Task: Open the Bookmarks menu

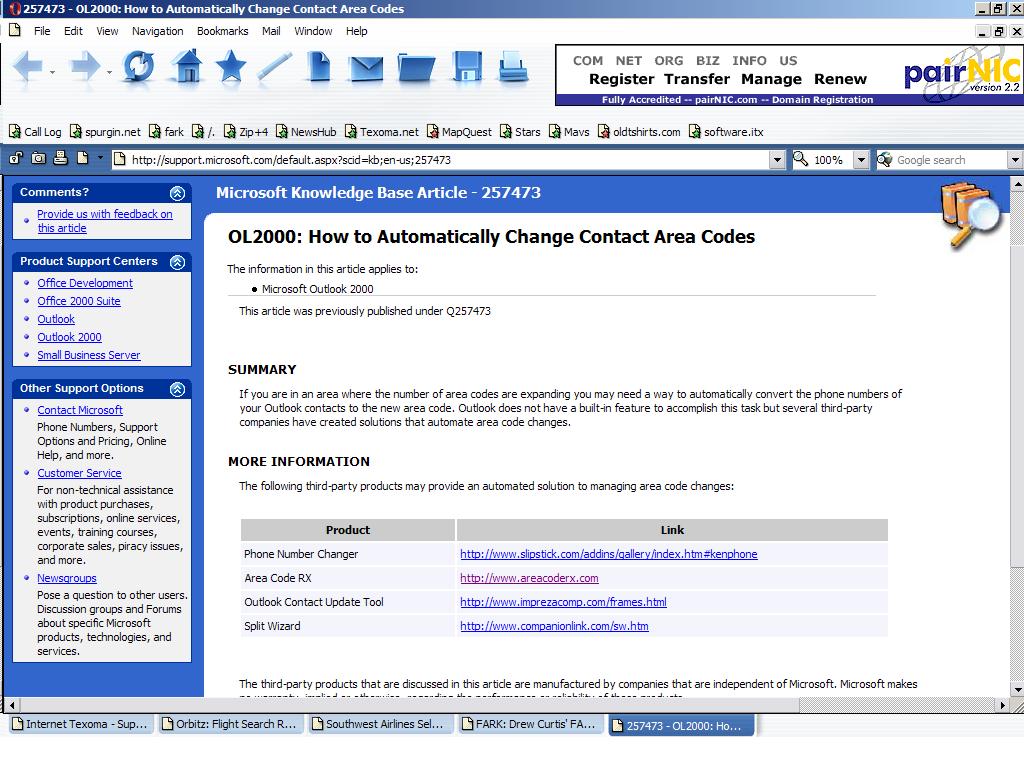Action: [222, 31]
